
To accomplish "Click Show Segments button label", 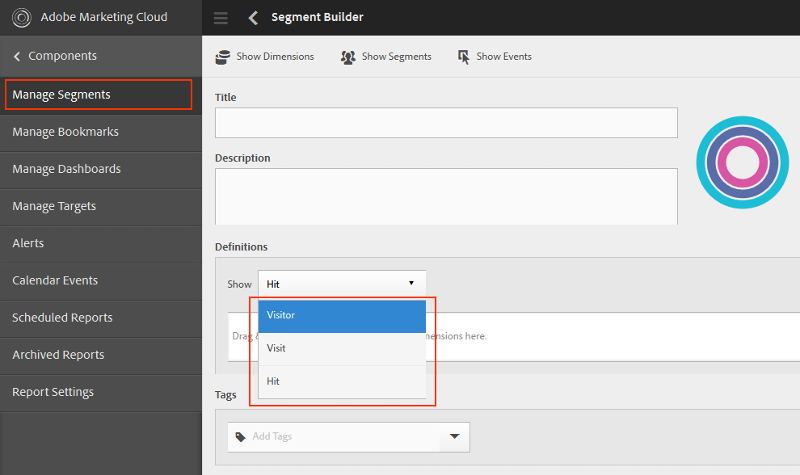I will coord(396,57).
